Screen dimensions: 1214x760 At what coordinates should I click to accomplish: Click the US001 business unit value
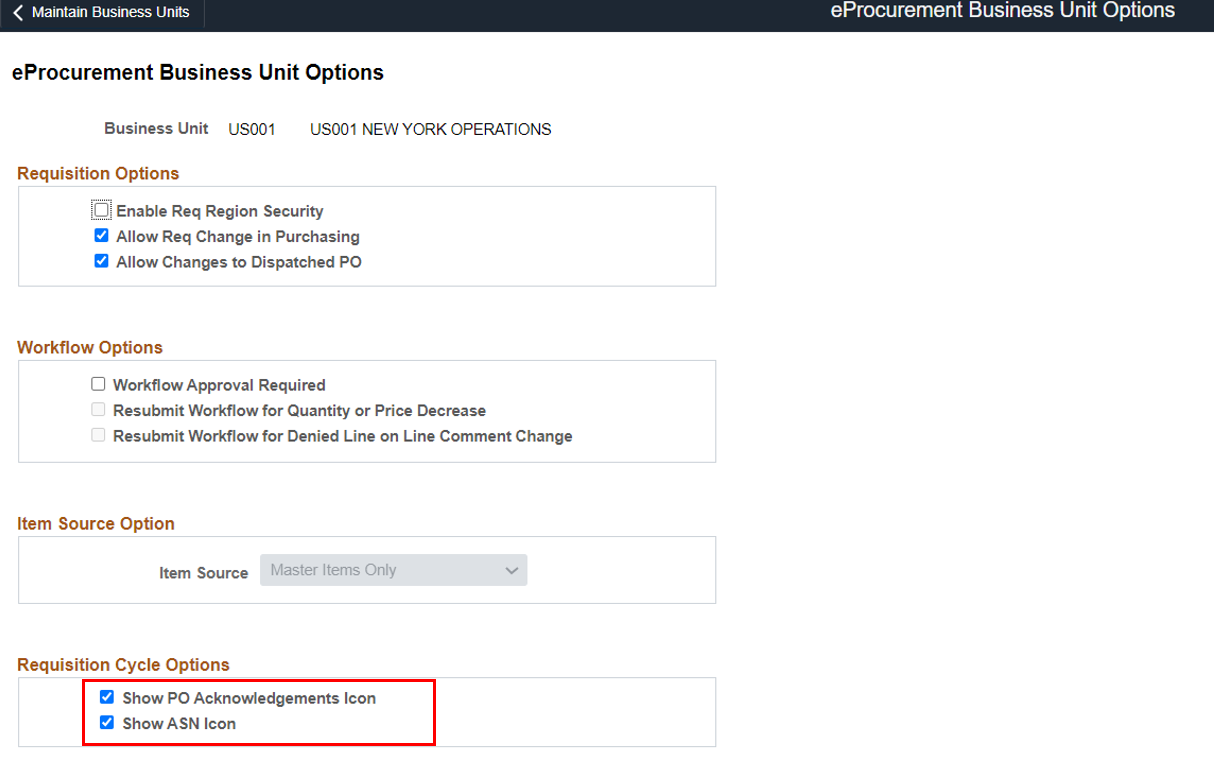point(251,129)
